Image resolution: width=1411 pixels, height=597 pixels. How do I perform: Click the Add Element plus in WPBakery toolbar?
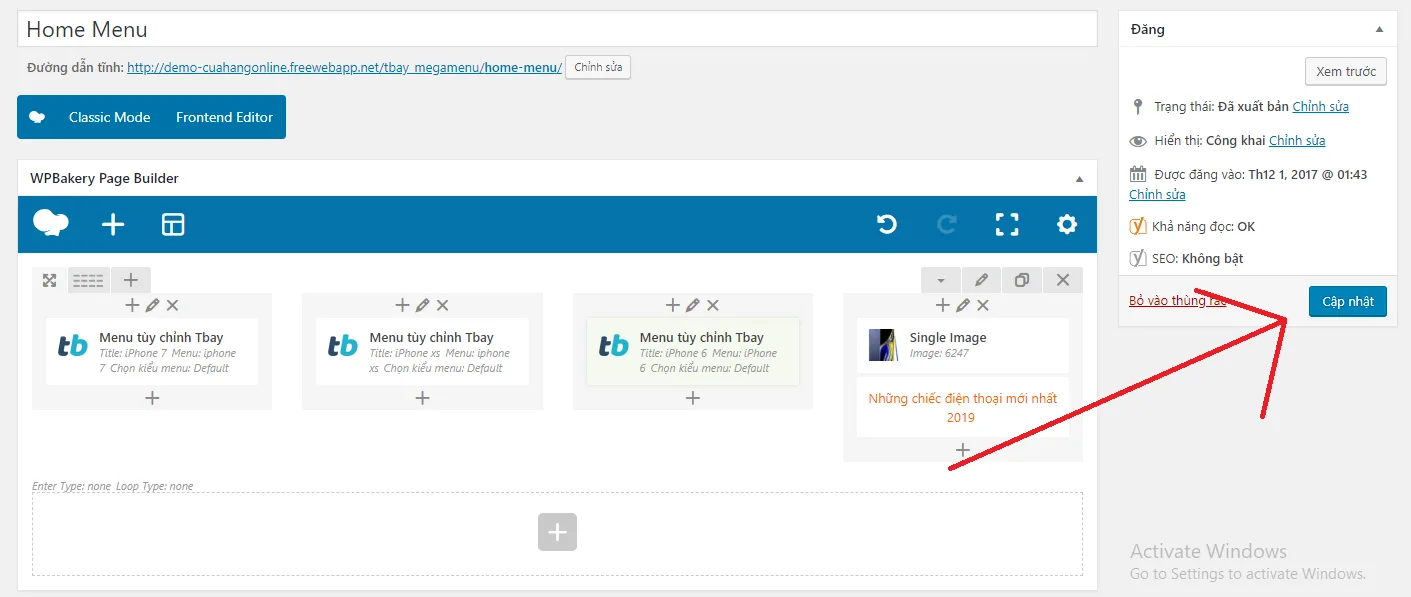tap(113, 224)
